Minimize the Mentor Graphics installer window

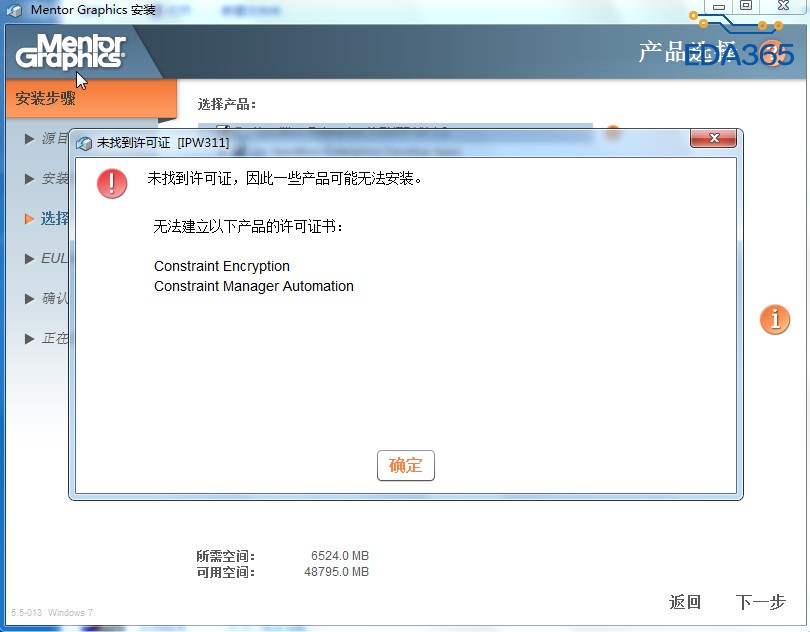pyautogui.click(x=719, y=7)
